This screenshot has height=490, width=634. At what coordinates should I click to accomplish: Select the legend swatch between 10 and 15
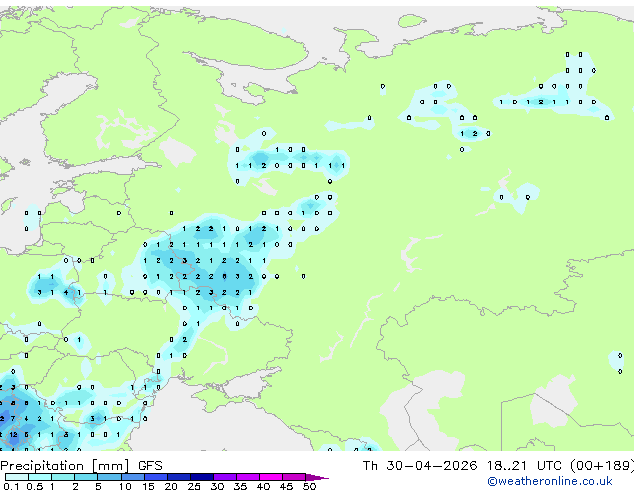tap(133, 477)
